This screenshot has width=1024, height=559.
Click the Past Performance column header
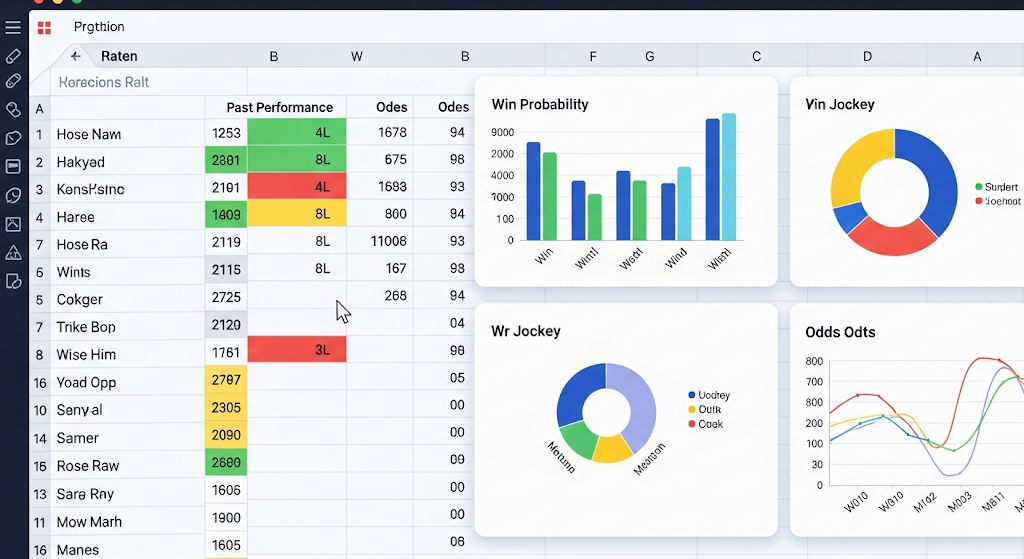click(279, 107)
